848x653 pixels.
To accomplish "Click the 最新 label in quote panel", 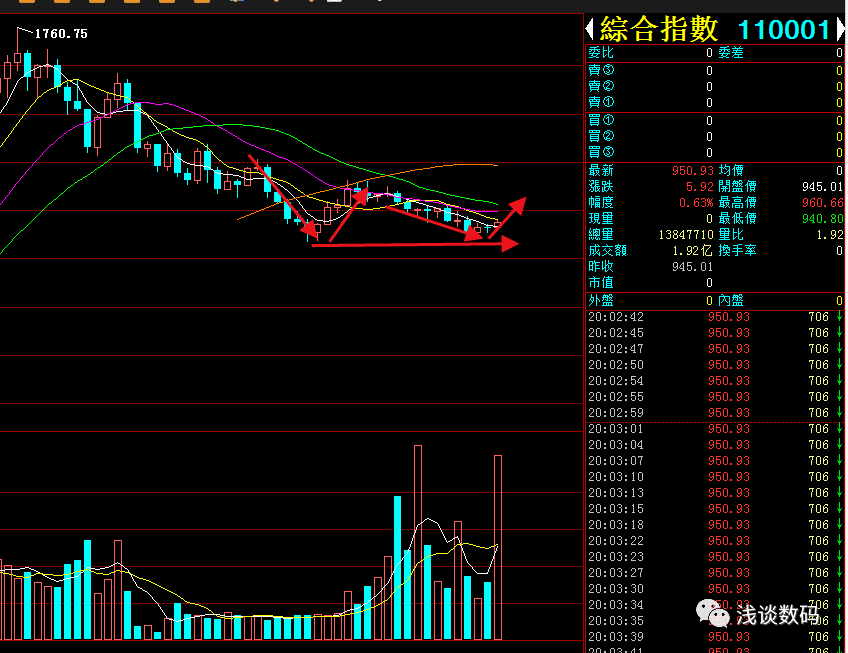I will tap(601, 170).
